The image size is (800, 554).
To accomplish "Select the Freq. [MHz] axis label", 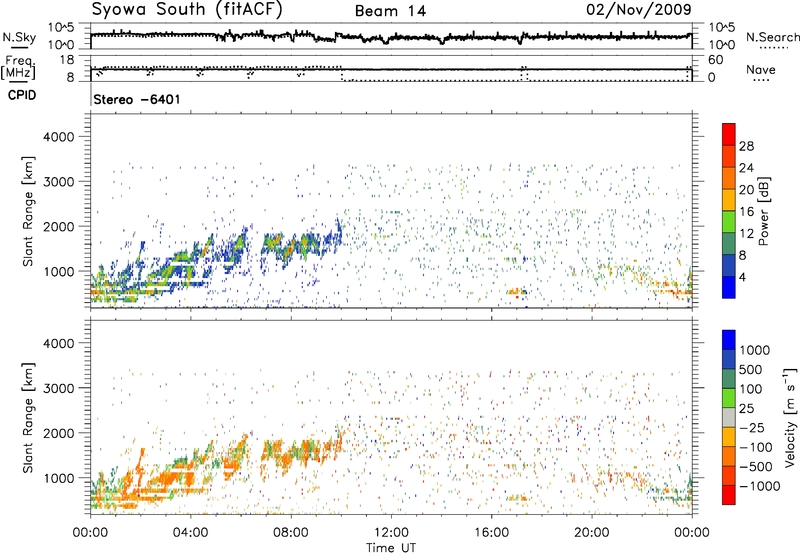I will (x=18, y=67).
